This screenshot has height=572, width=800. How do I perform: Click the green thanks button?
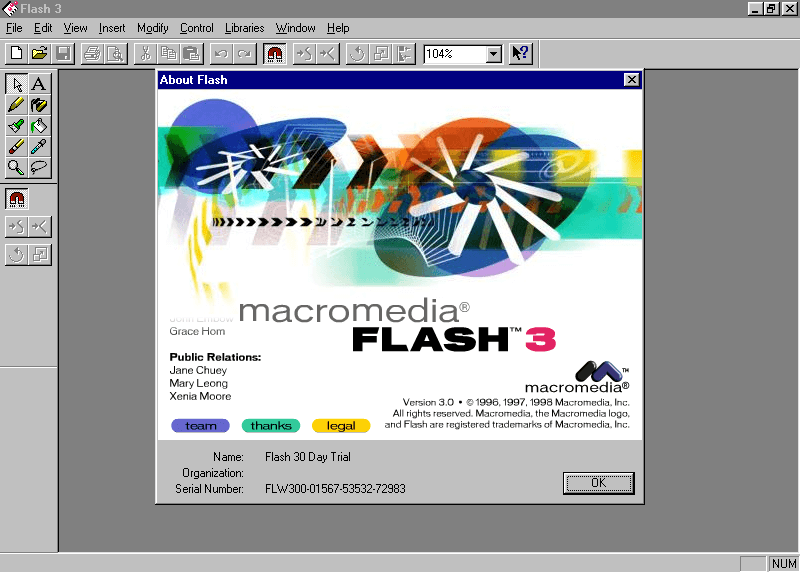[271, 426]
